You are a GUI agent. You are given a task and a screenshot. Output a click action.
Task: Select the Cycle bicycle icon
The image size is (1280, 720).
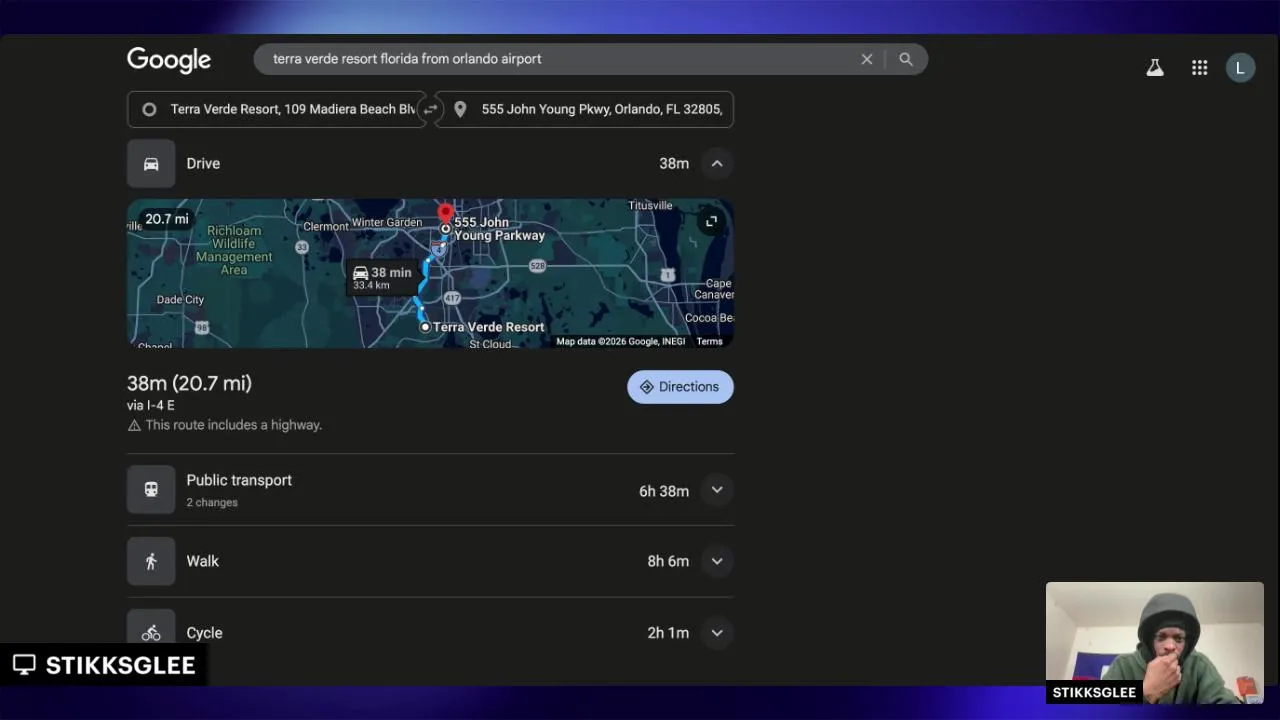pos(151,630)
